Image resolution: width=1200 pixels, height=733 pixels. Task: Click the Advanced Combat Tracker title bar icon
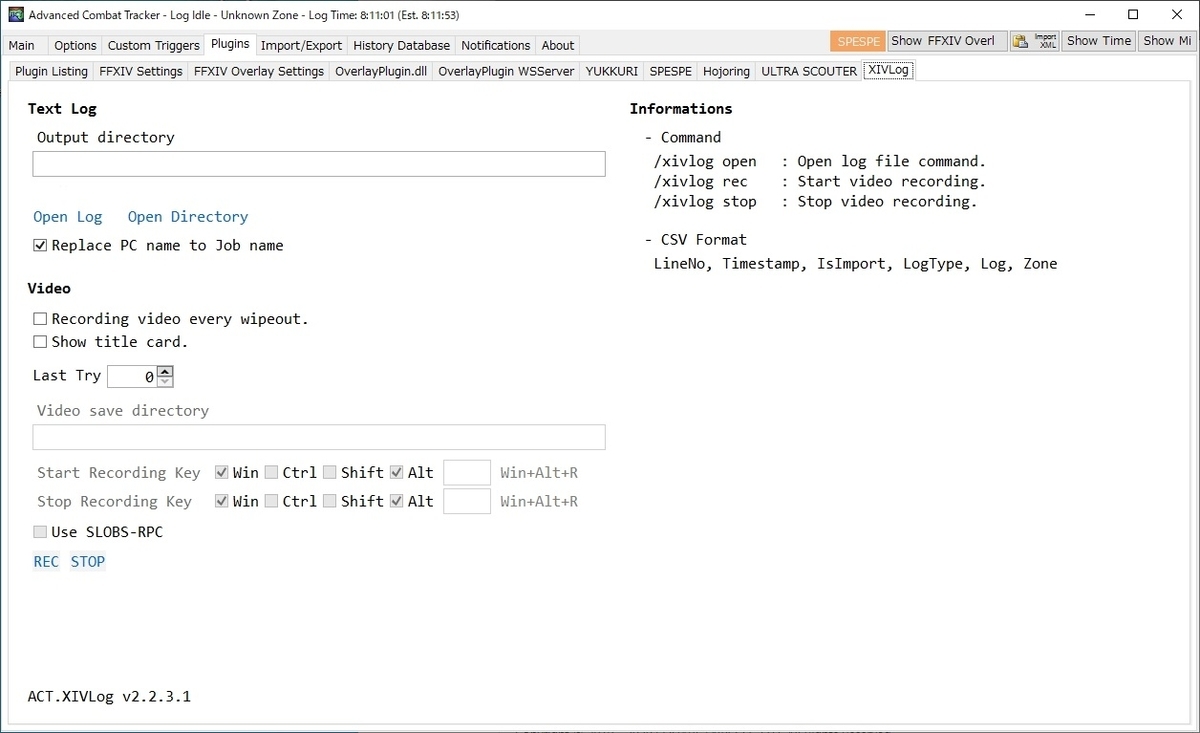click(x=15, y=15)
